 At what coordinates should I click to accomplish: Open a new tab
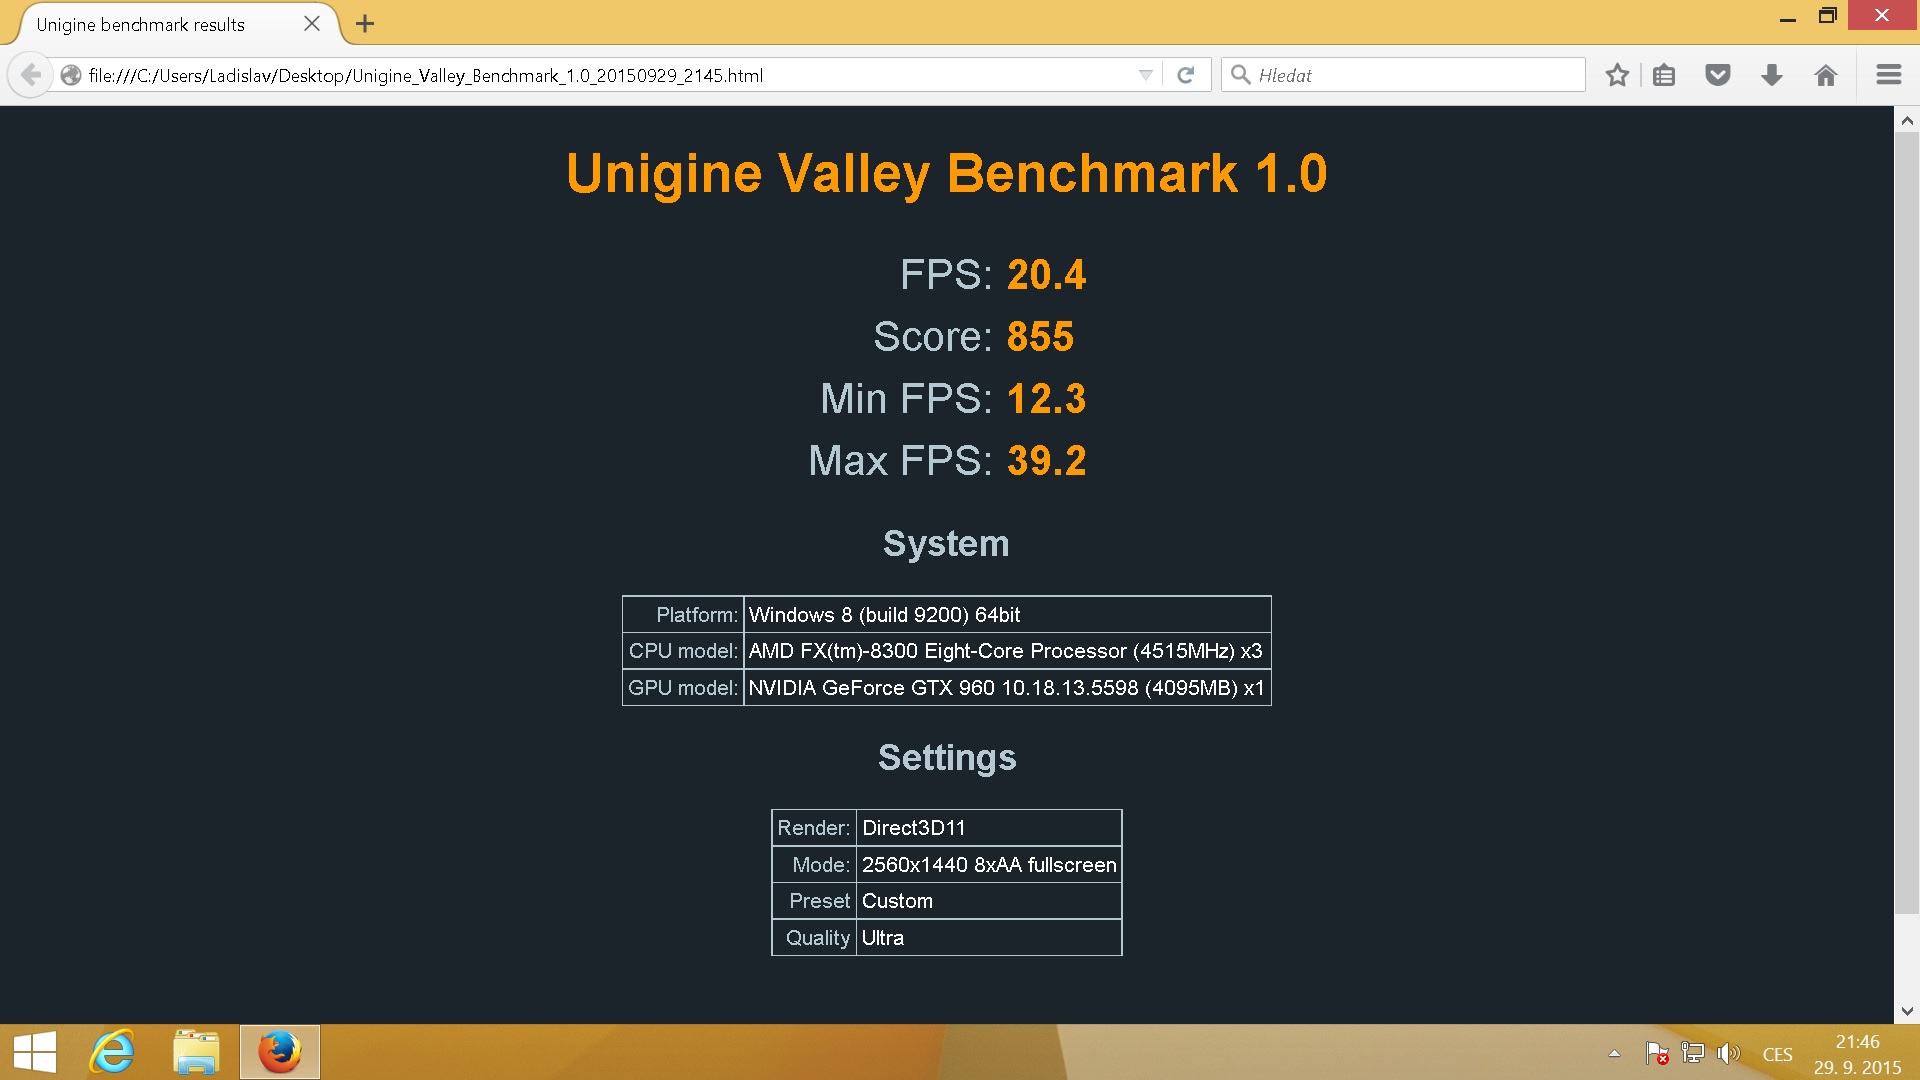(x=365, y=24)
